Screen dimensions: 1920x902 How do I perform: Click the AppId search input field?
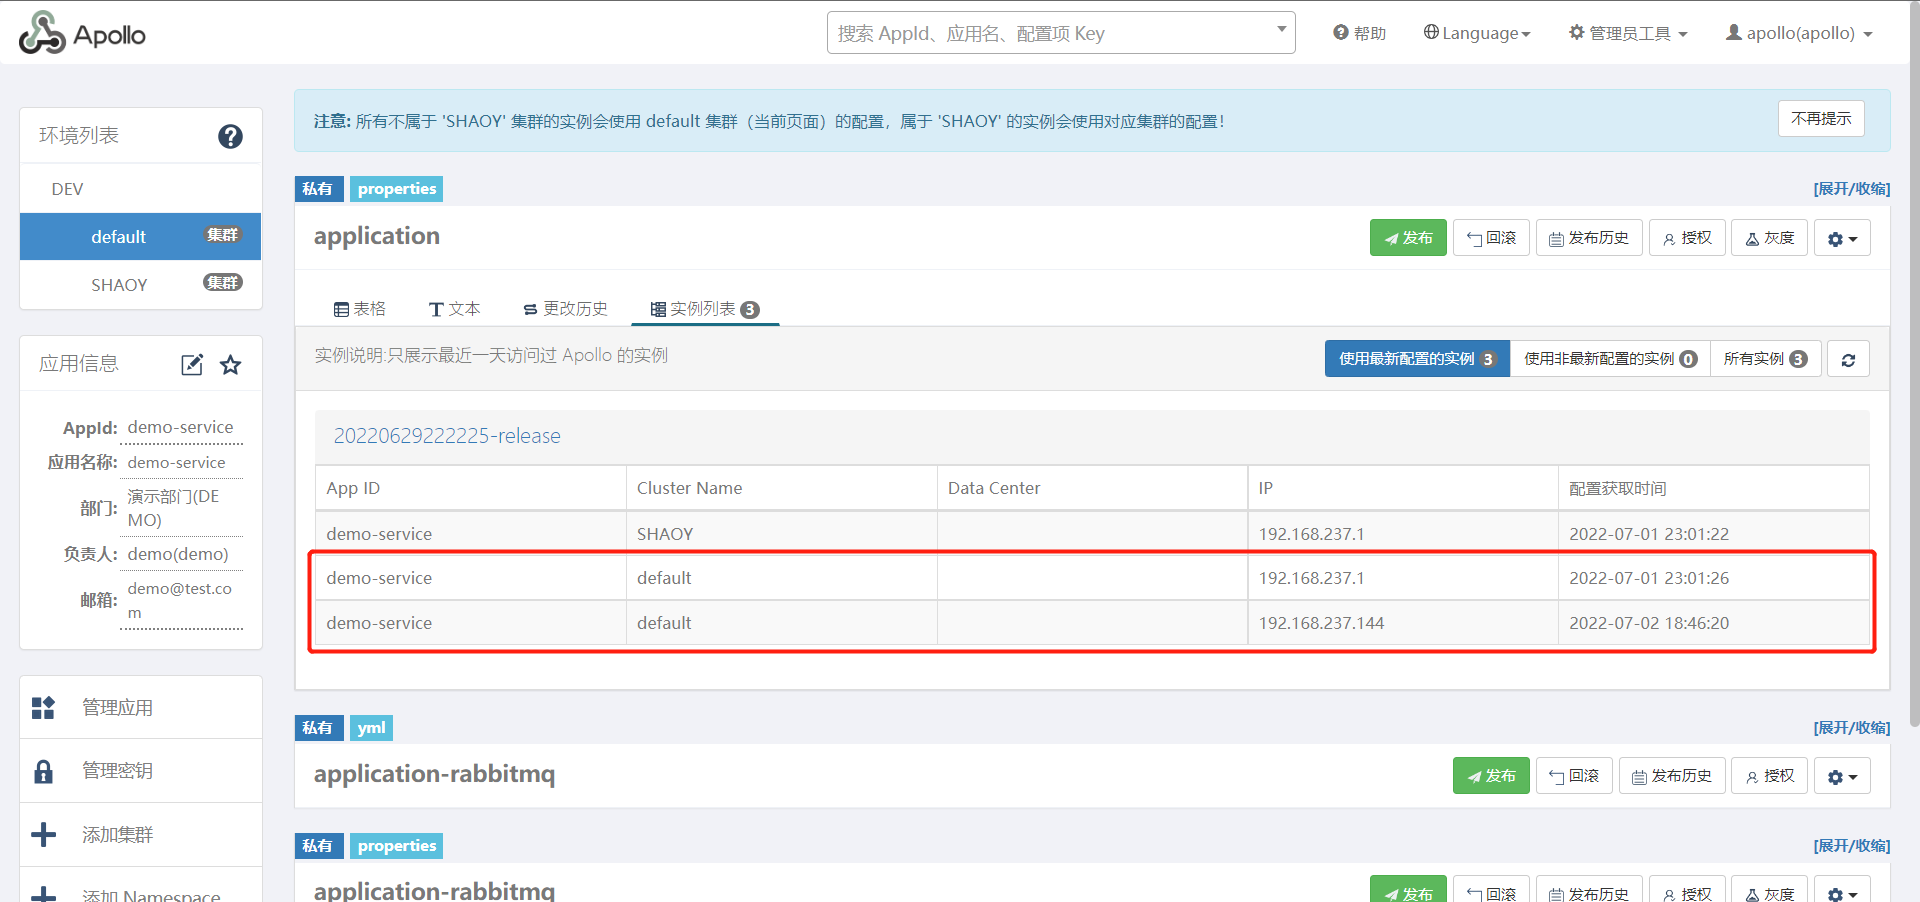(x=1050, y=33)
